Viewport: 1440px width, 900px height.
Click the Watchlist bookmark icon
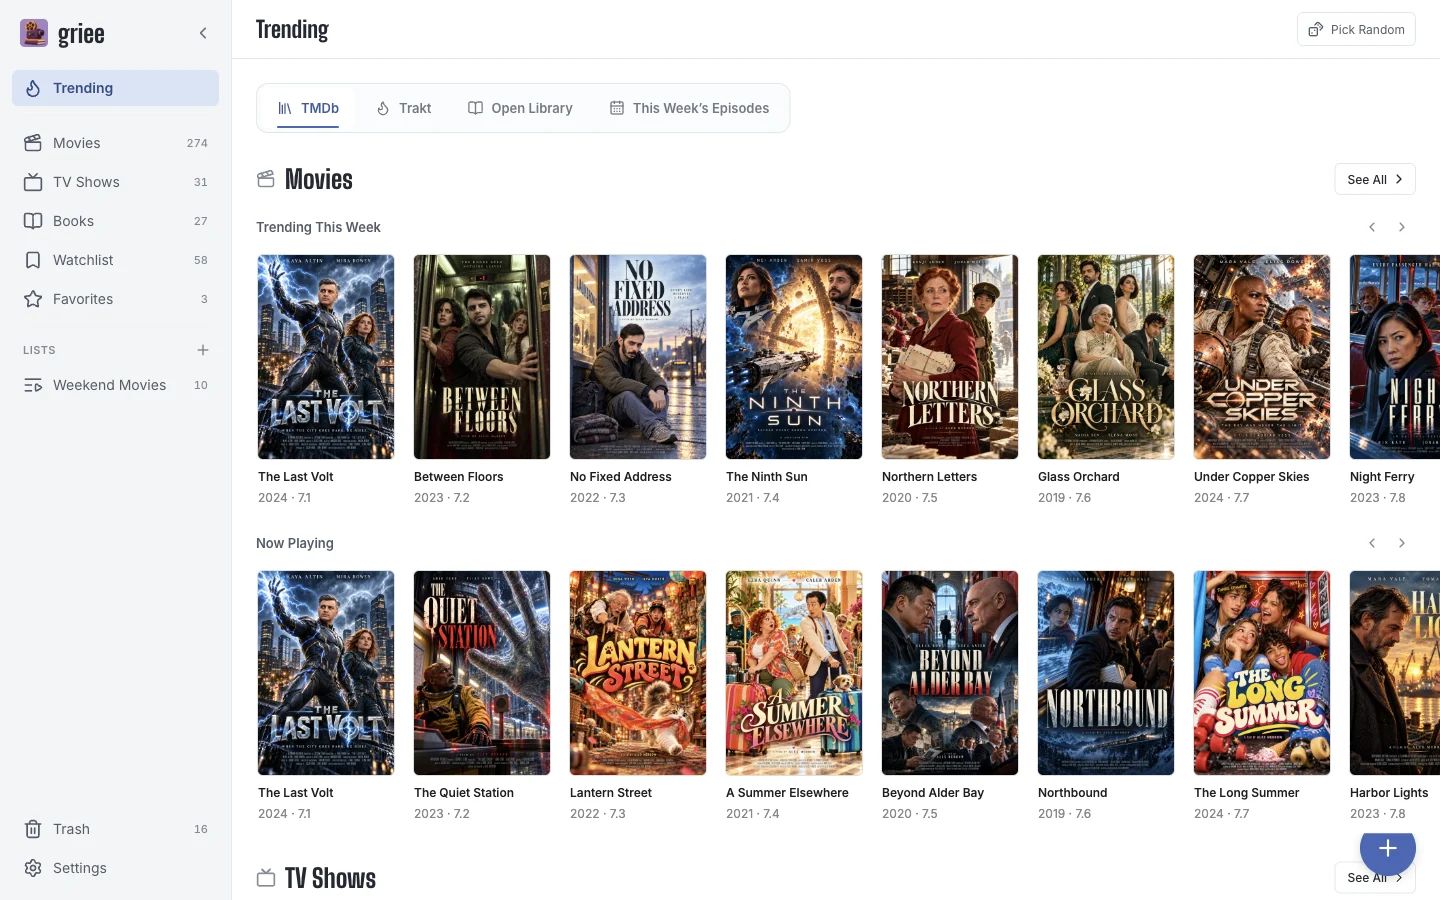33,260
